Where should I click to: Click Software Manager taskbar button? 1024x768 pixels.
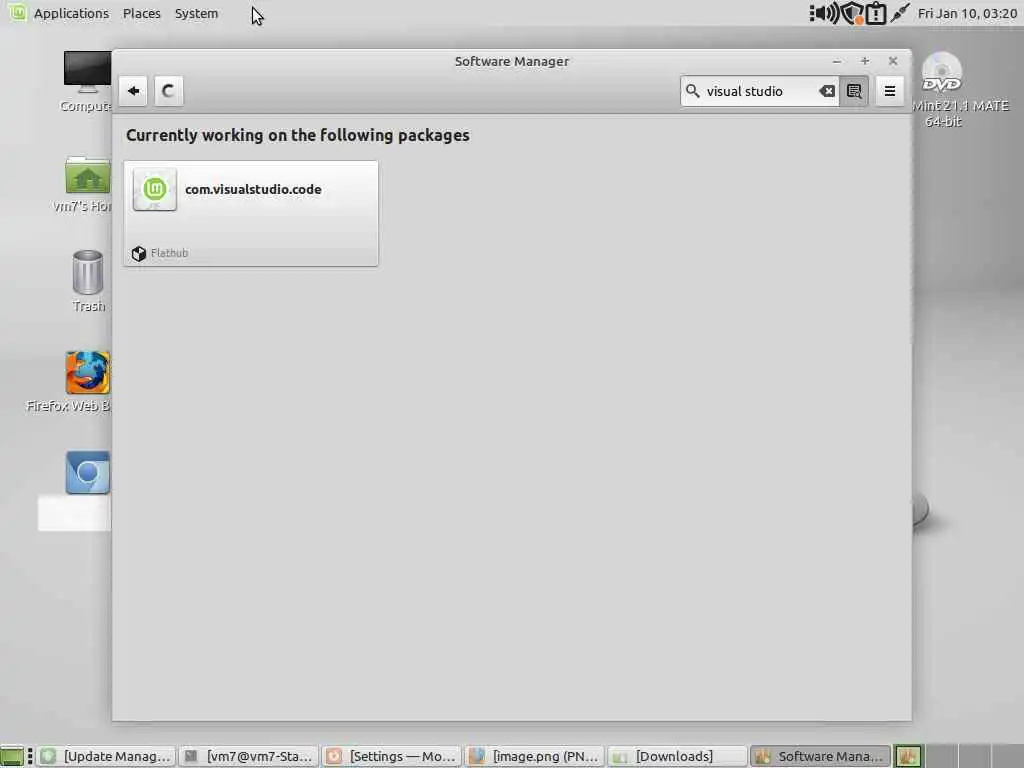[x=820, y=756]
